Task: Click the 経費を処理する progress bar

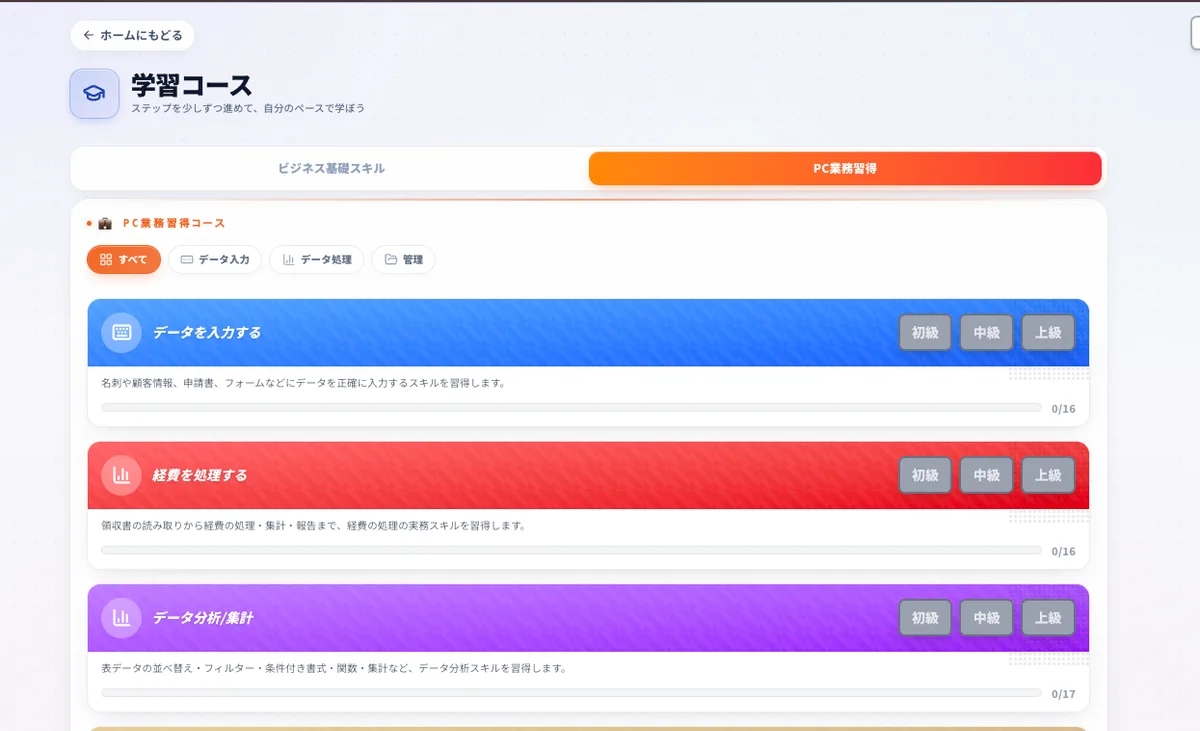Action: (x=571, y=551)
